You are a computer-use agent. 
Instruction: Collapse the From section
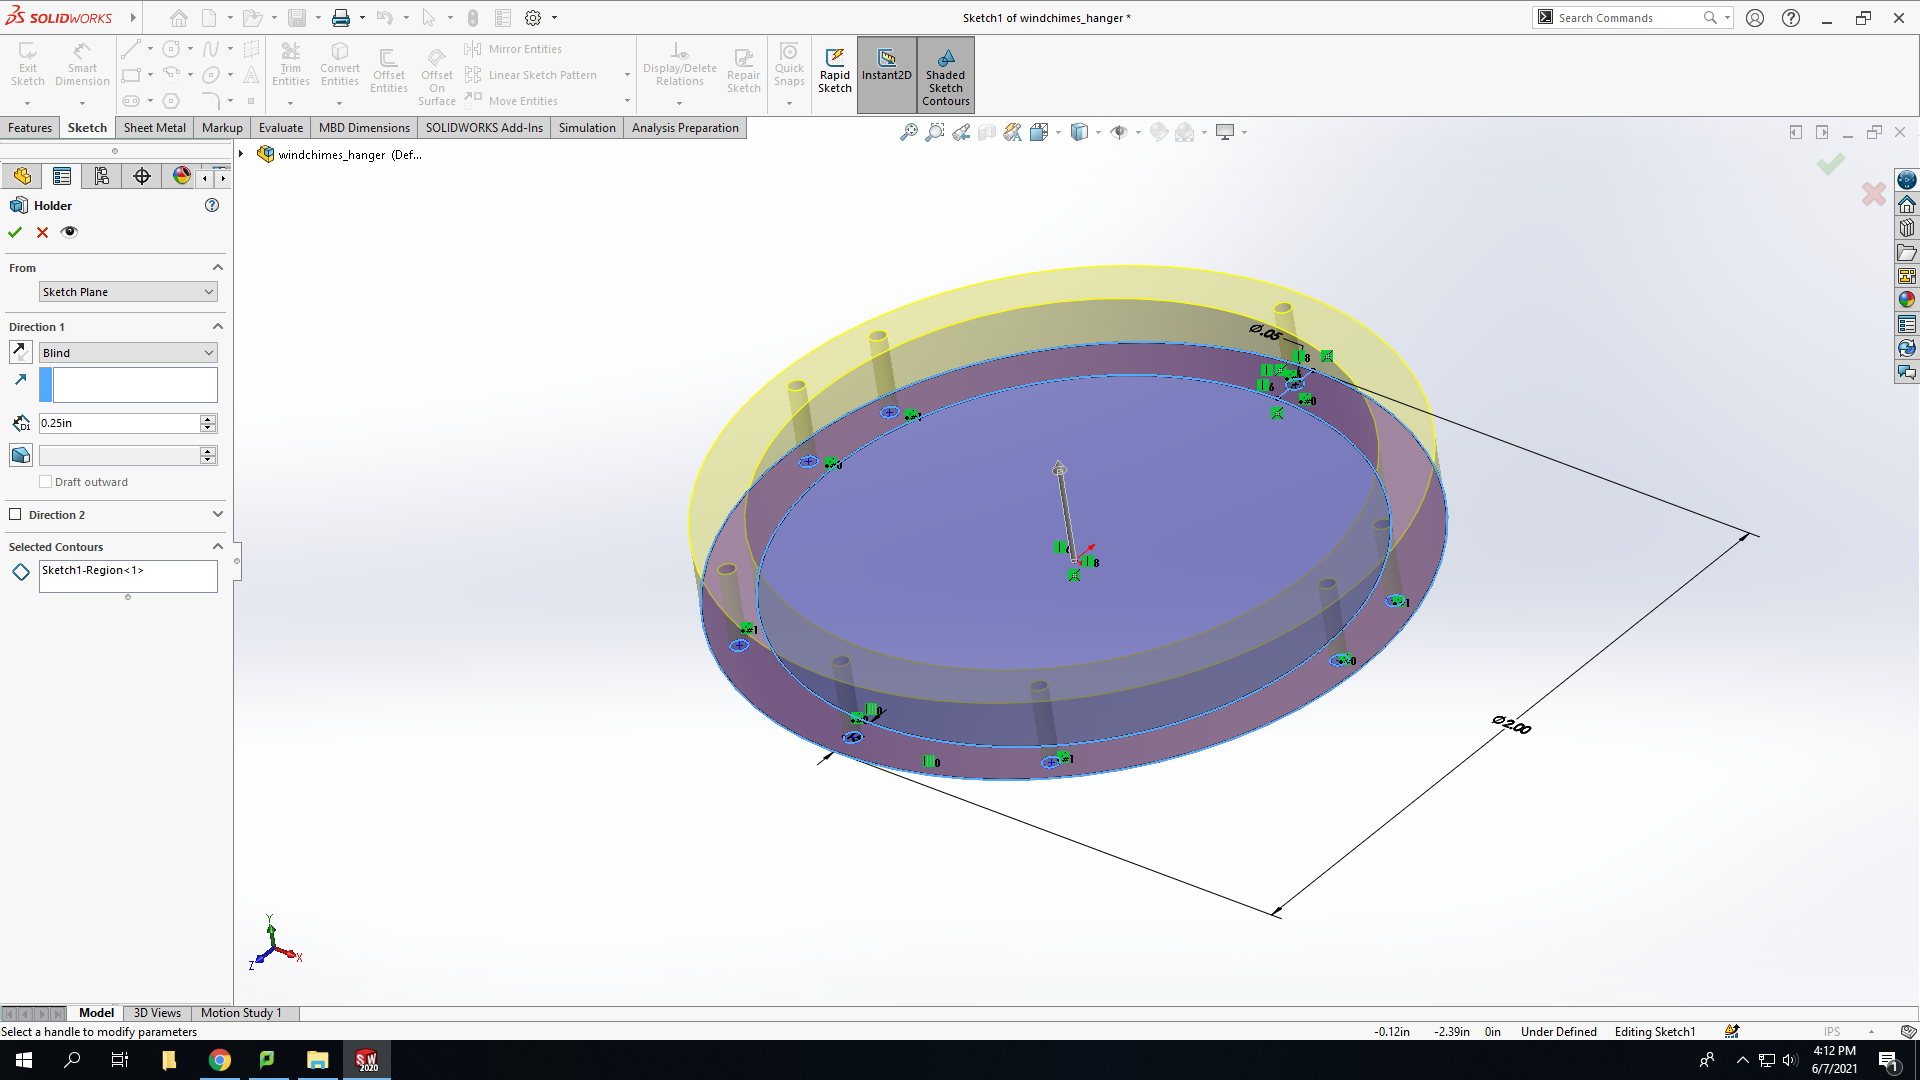click(x=218, y=267)
